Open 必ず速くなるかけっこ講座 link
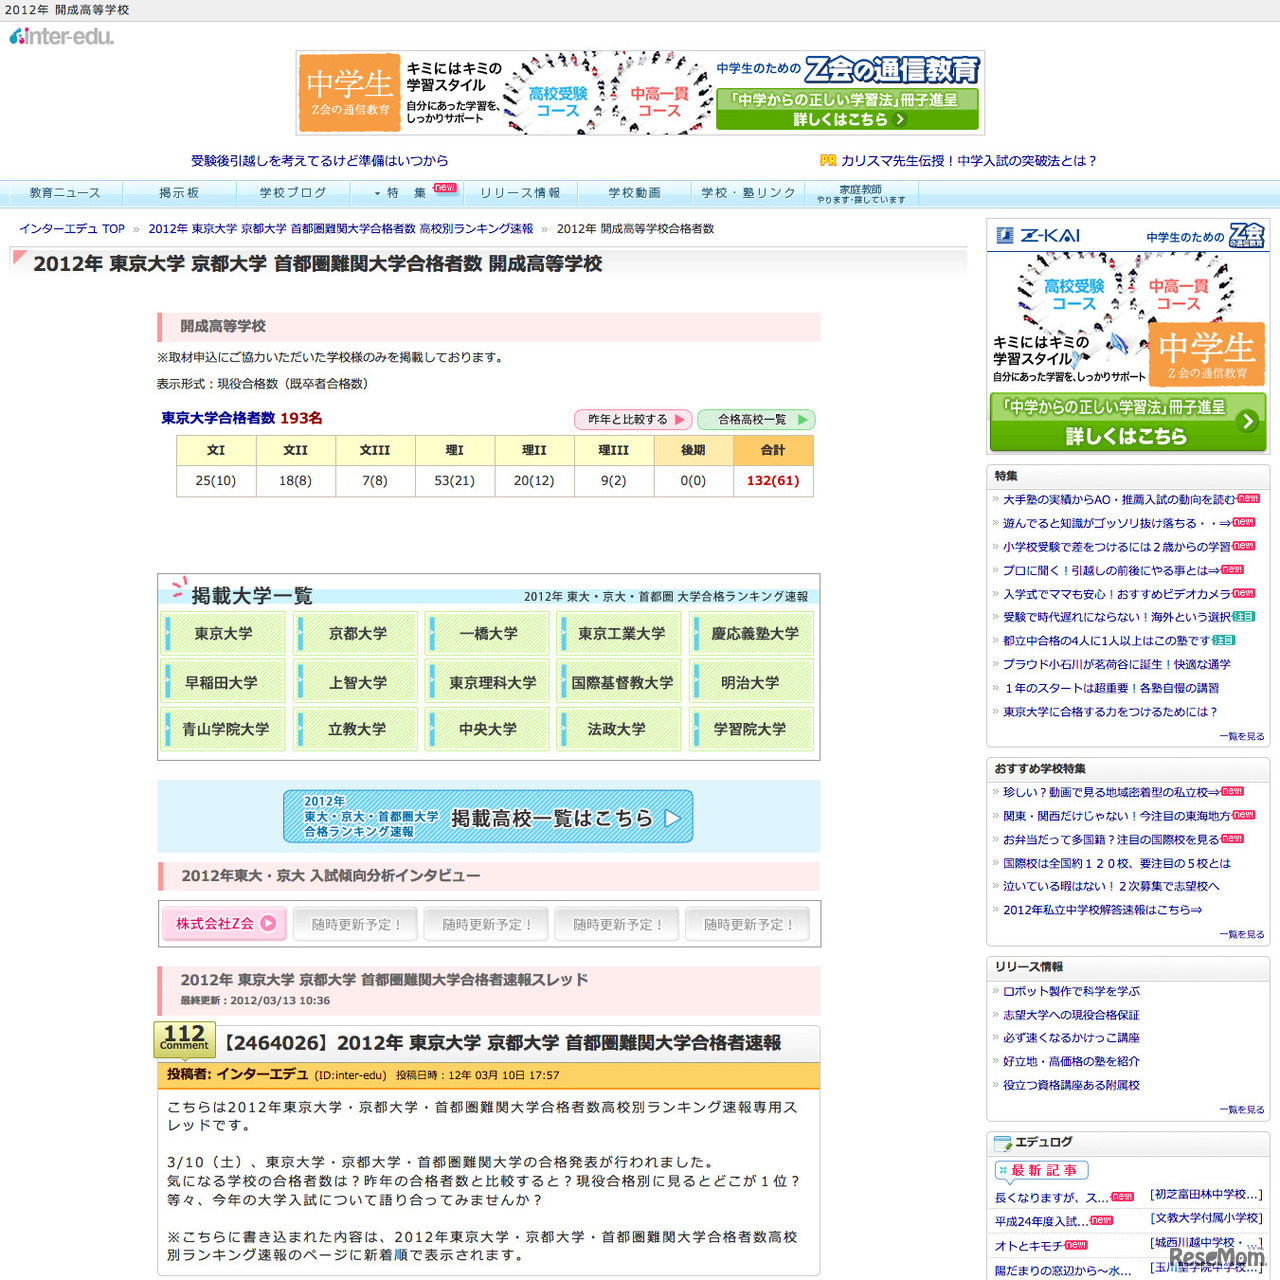1280x1280 pixels. 1071,1038
